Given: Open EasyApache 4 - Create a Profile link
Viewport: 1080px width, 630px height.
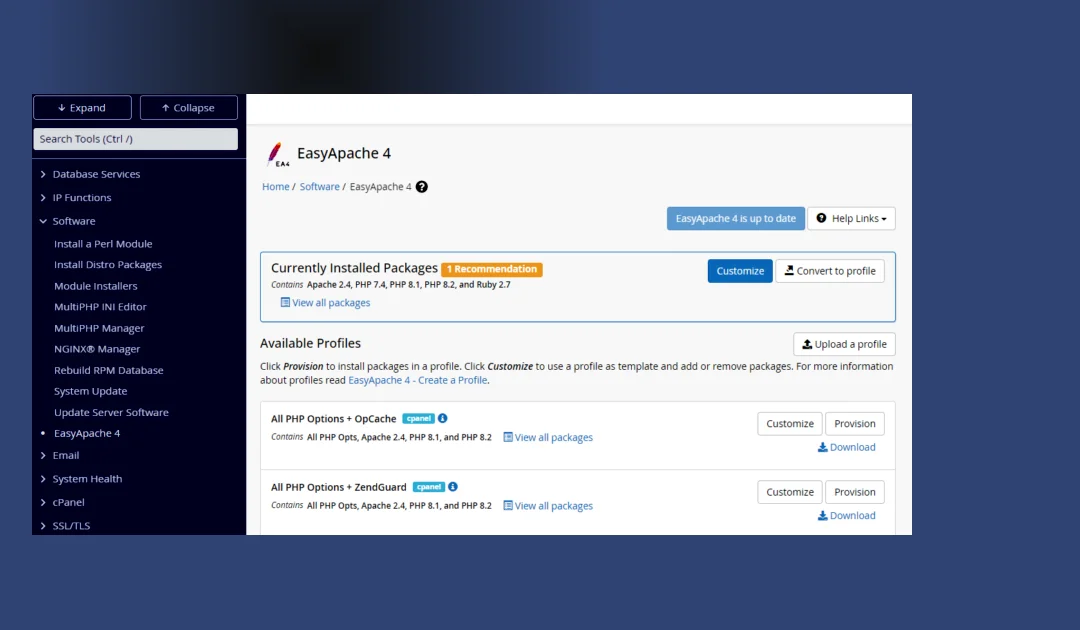Looking at the screenshot, I should pyautogui.click(x=418, y=380).
